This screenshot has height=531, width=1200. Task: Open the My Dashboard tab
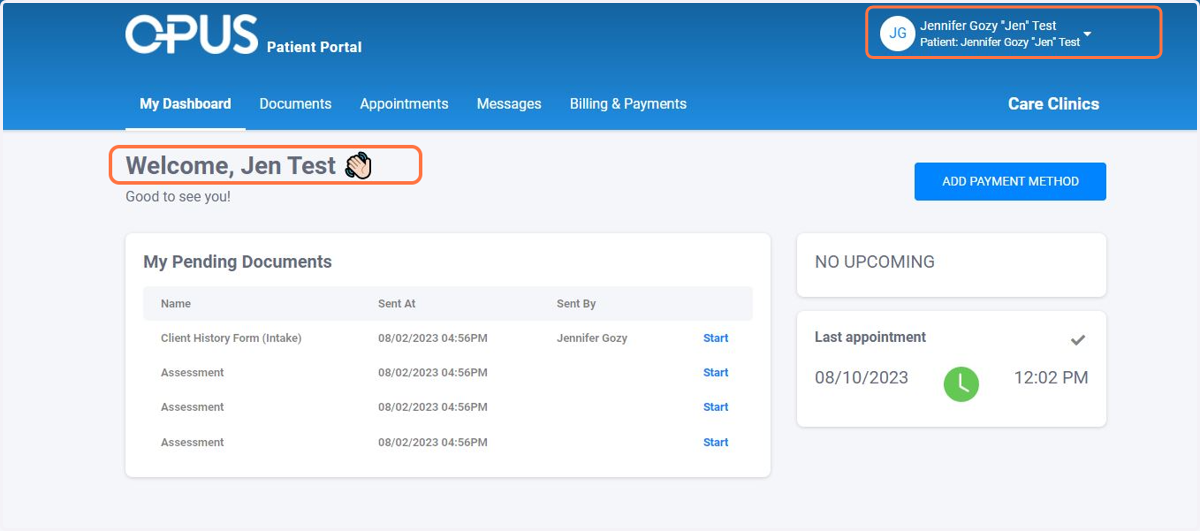[185, 104]
